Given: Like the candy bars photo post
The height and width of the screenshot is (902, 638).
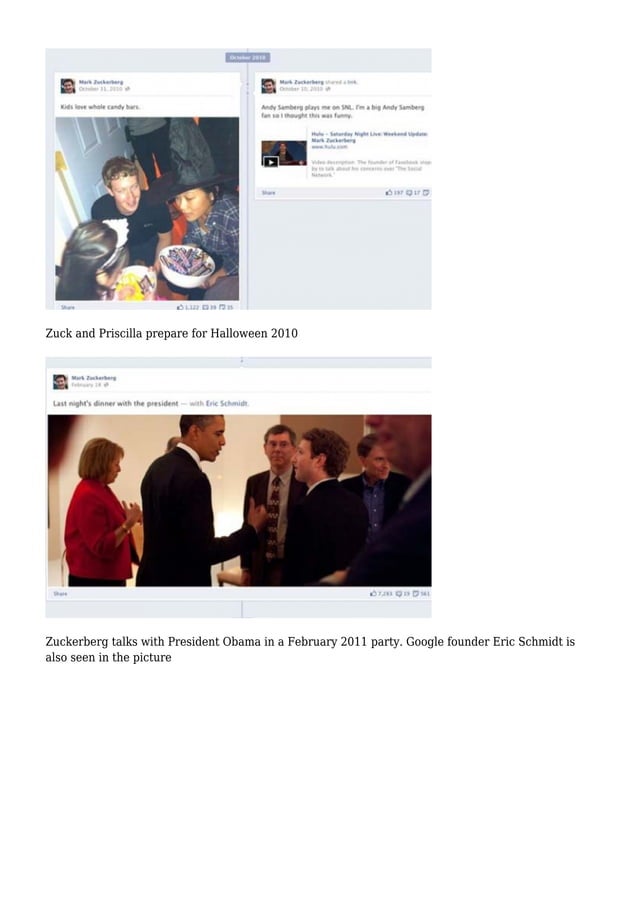Looking at the screenshot, I should (188, 307).
